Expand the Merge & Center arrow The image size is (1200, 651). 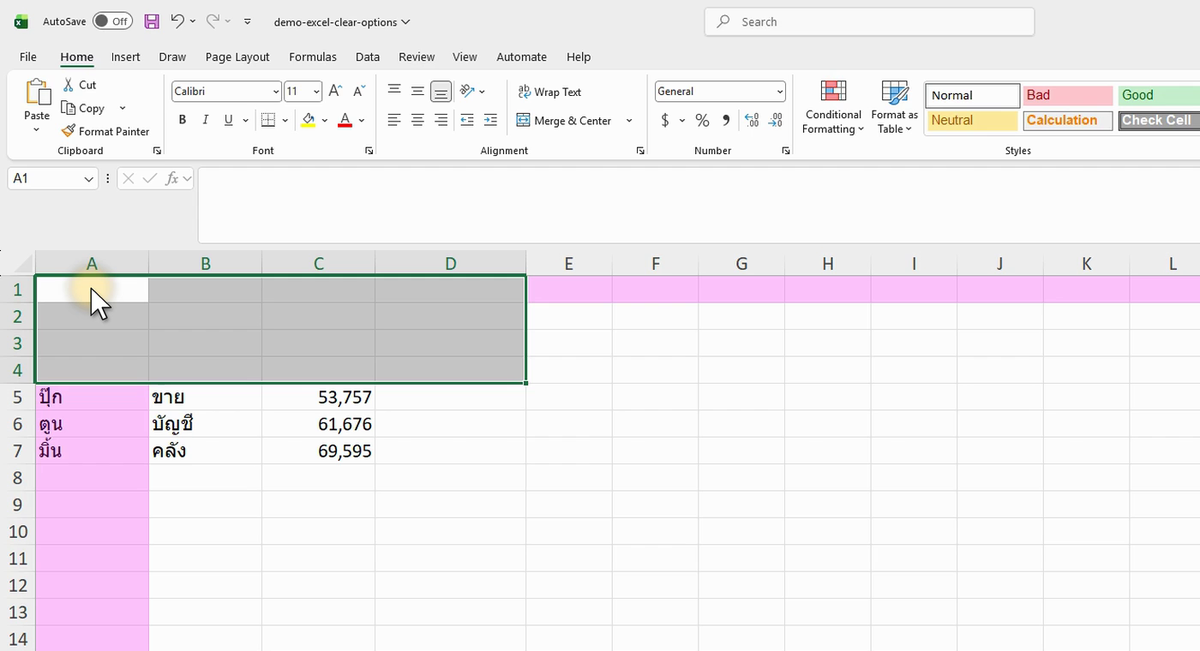point(629,121)
